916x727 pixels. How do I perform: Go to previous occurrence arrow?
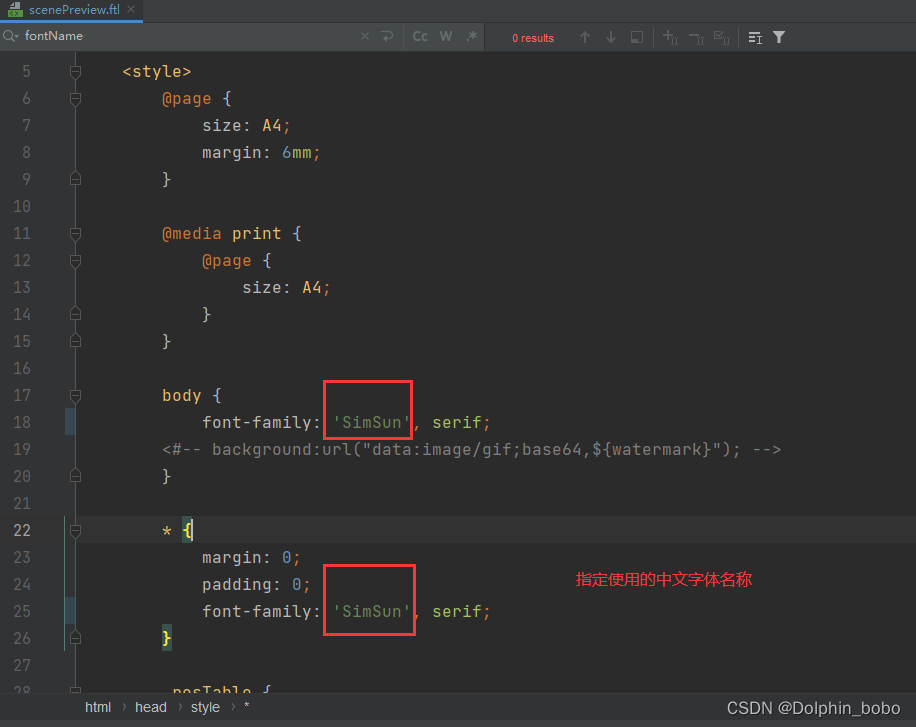(x=585, y=37)
